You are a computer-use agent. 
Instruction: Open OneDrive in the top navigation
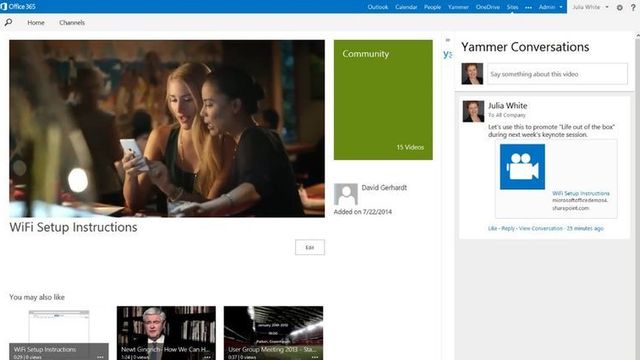tap(488, 7)
